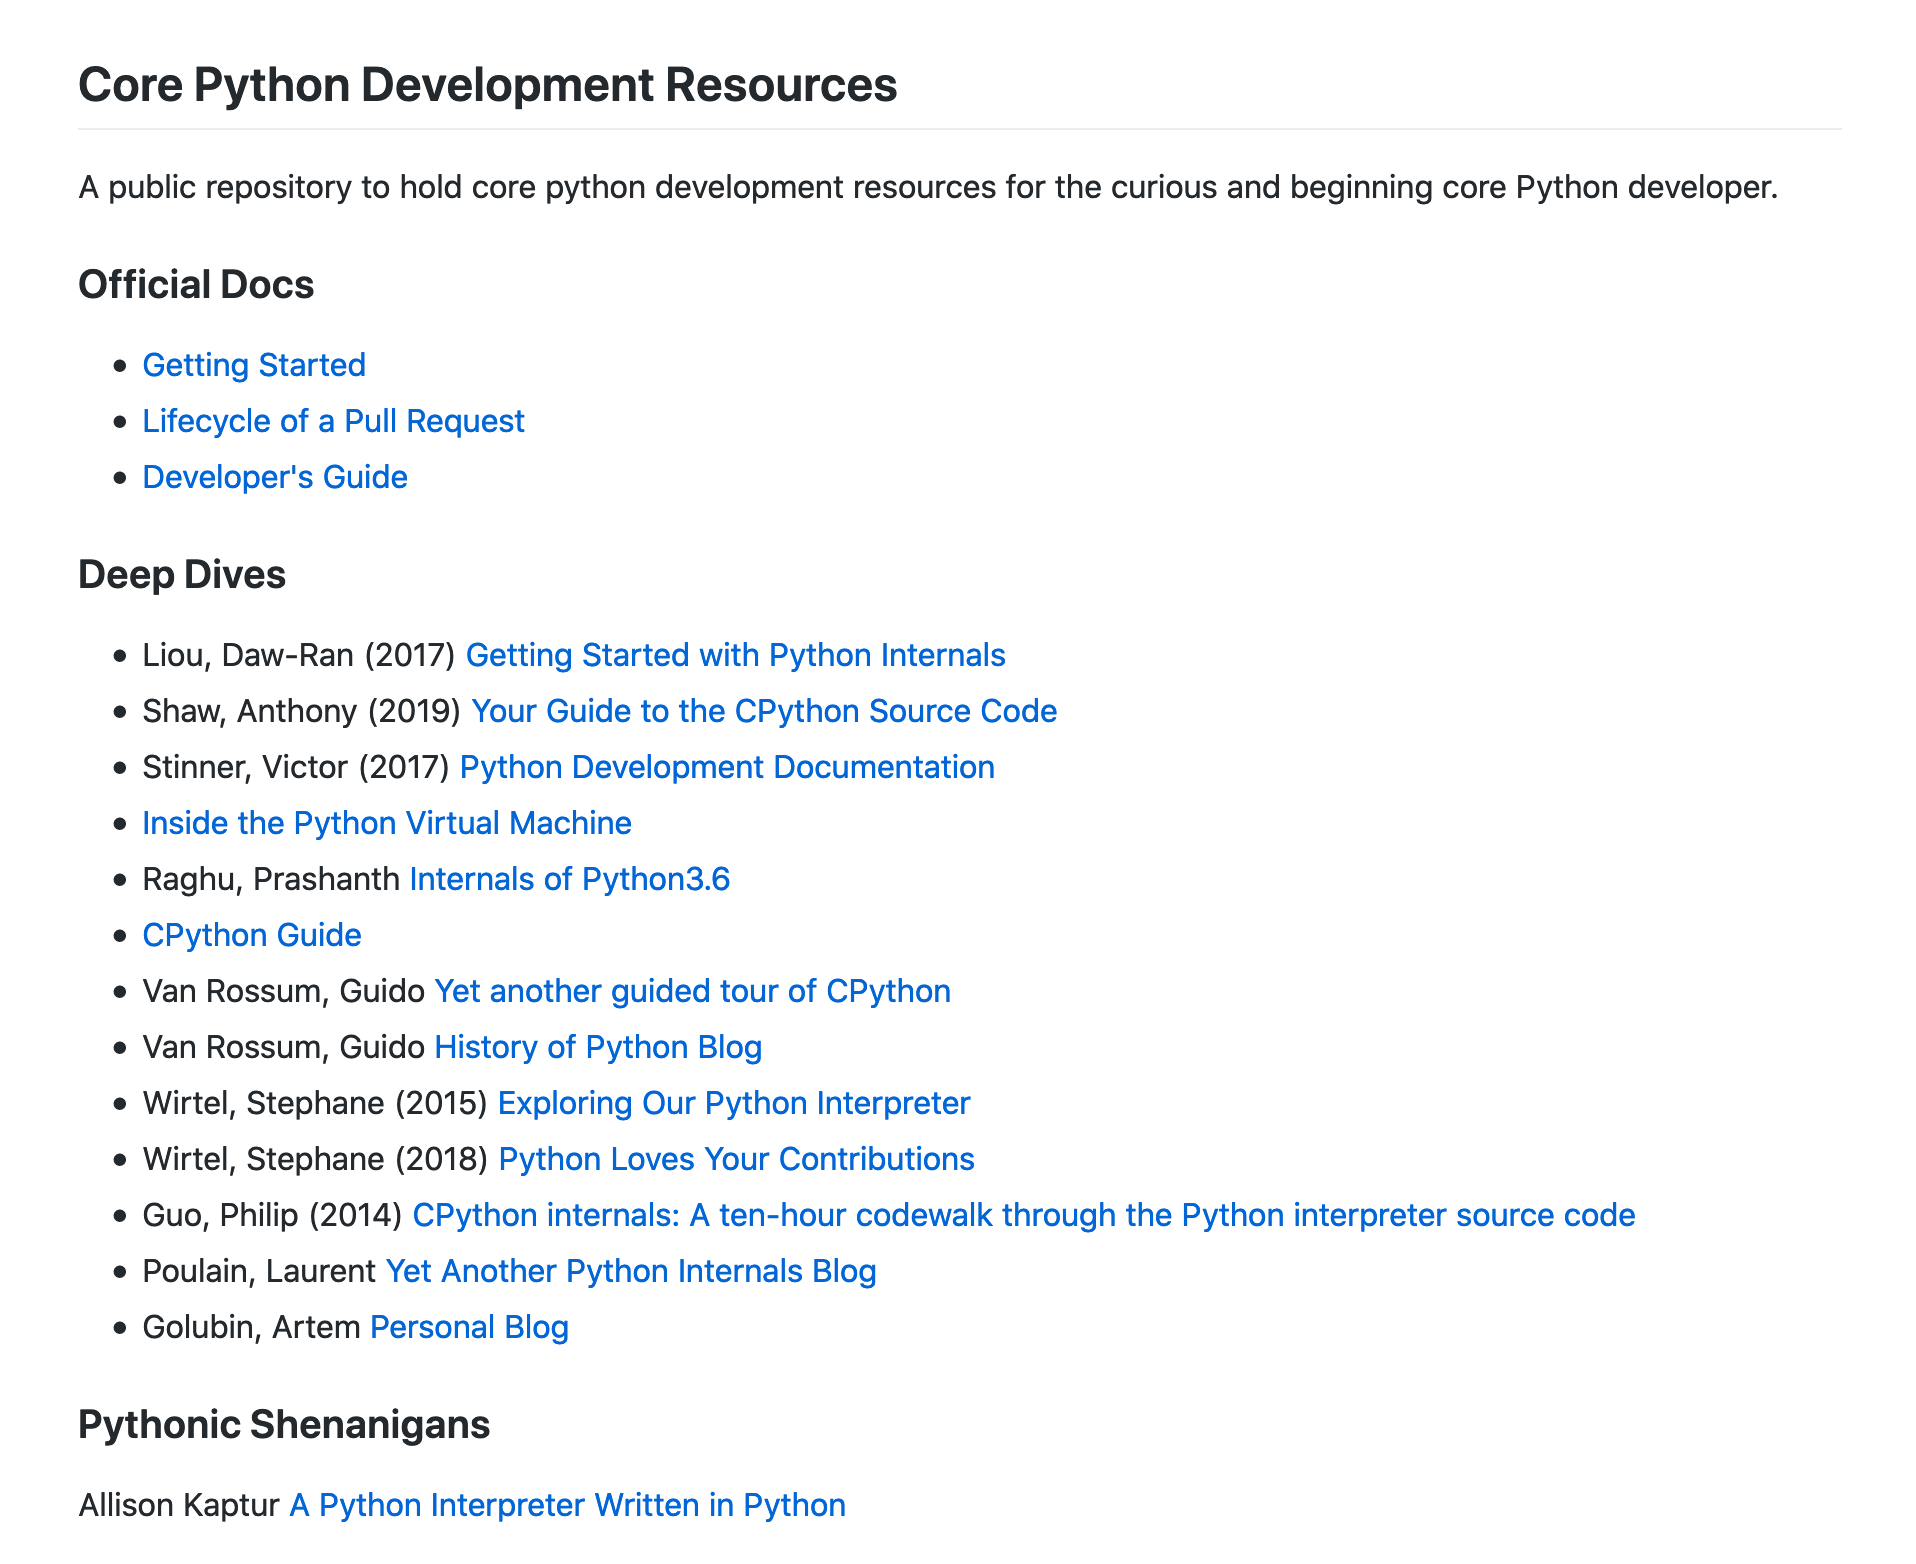The width and height of the screenshot is (1916, 1564).
Task: Open the Developer's Guide link
Action: pyautogui.click(x=275, y=477)
